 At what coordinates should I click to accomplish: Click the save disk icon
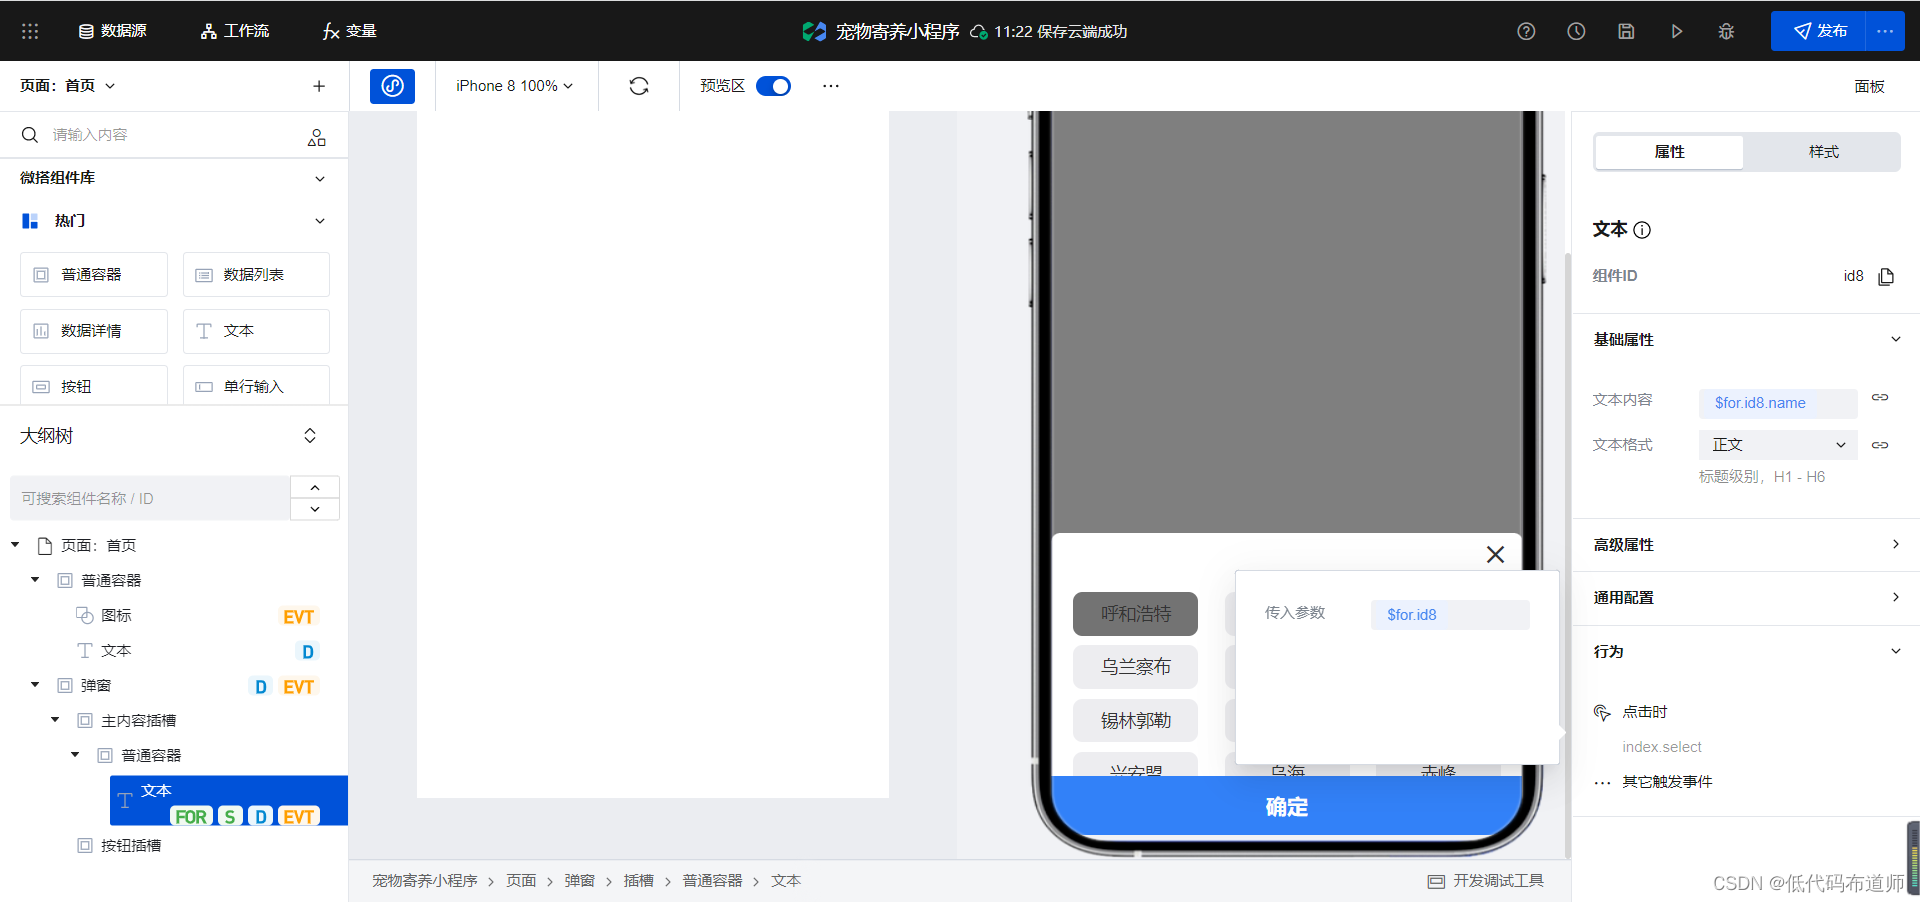tap(1626, 31)
